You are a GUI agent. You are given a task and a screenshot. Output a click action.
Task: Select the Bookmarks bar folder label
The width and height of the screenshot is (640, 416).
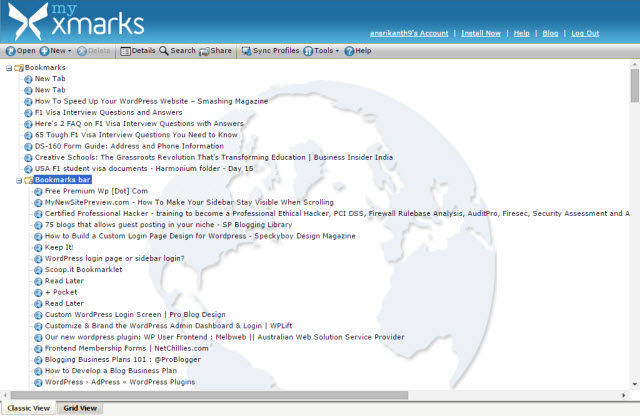coord(62,180)
